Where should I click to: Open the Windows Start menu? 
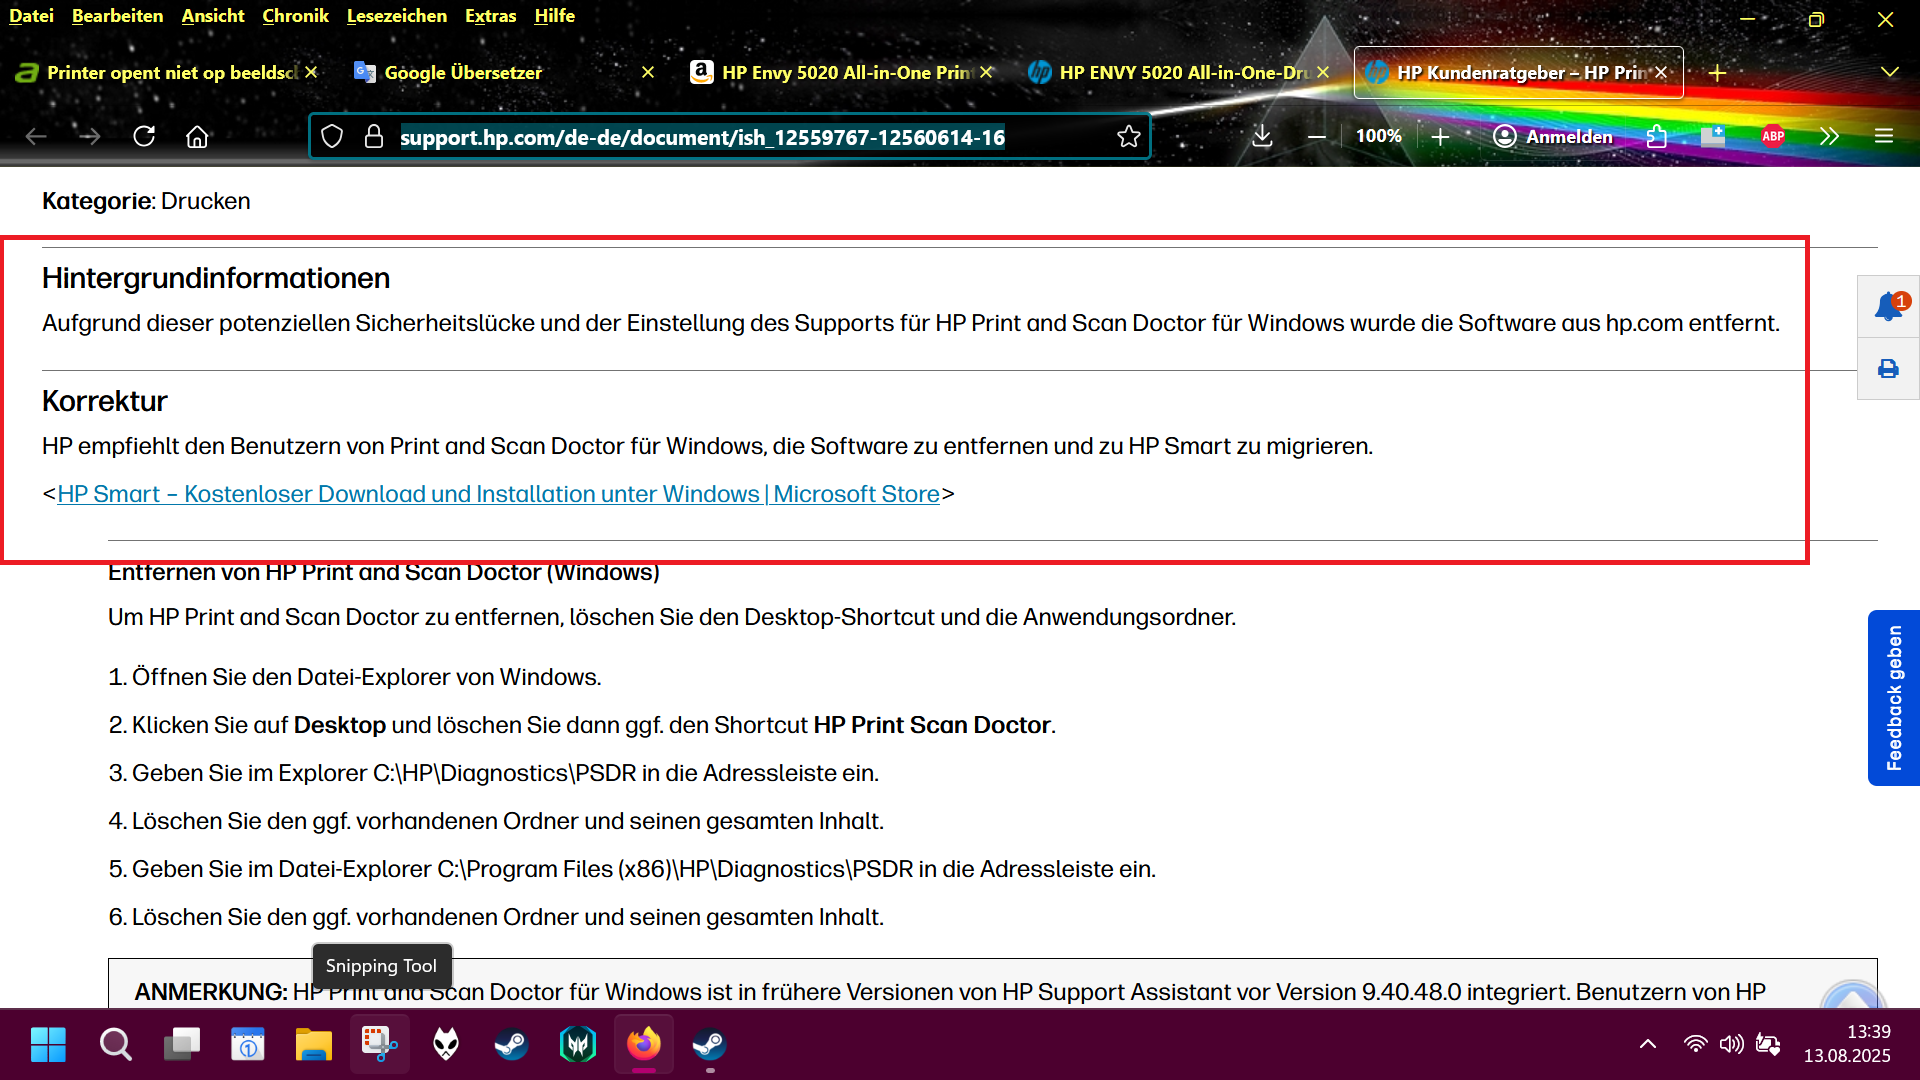(48, 1045)
